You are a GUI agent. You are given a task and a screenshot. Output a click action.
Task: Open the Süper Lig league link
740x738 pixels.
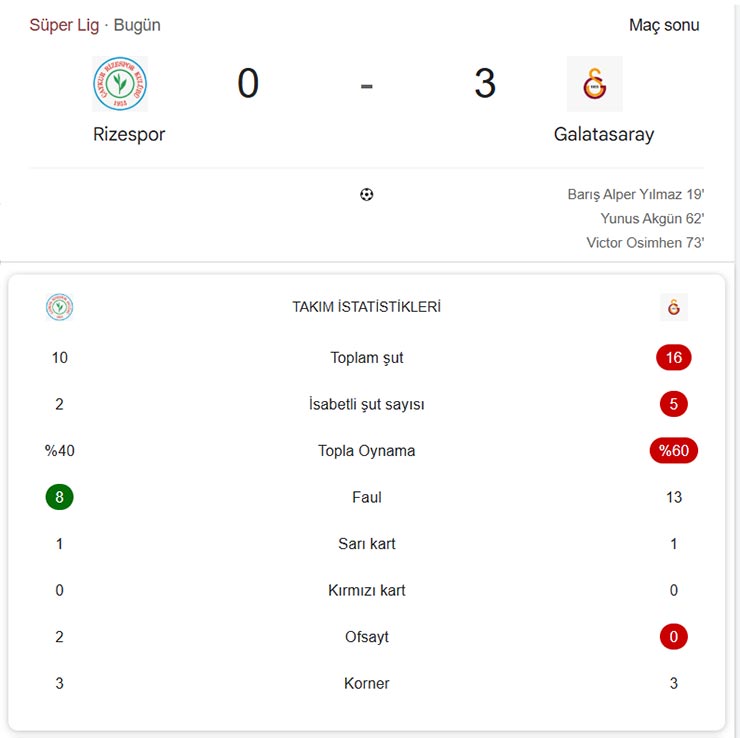tap(64, 25)
